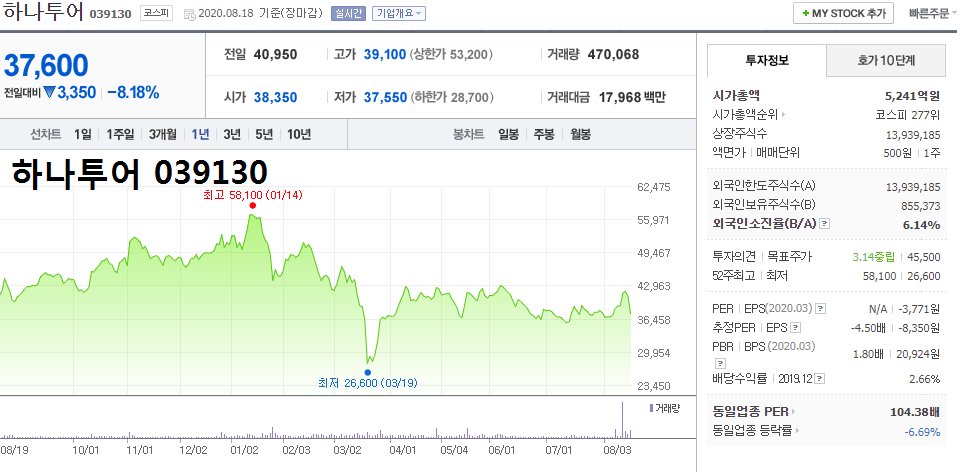Select the 10년 line chart period
Viewport: 961px width, 472px height.
tap(299, 134)
